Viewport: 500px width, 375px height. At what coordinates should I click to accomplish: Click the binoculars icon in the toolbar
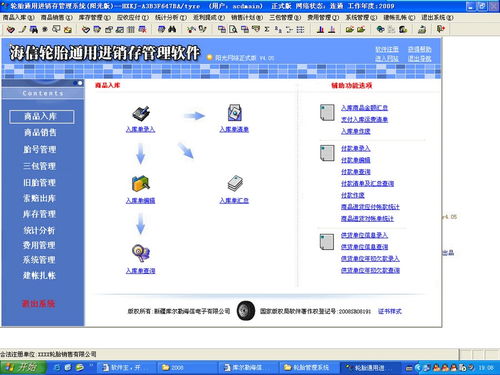tap(172, 29)
